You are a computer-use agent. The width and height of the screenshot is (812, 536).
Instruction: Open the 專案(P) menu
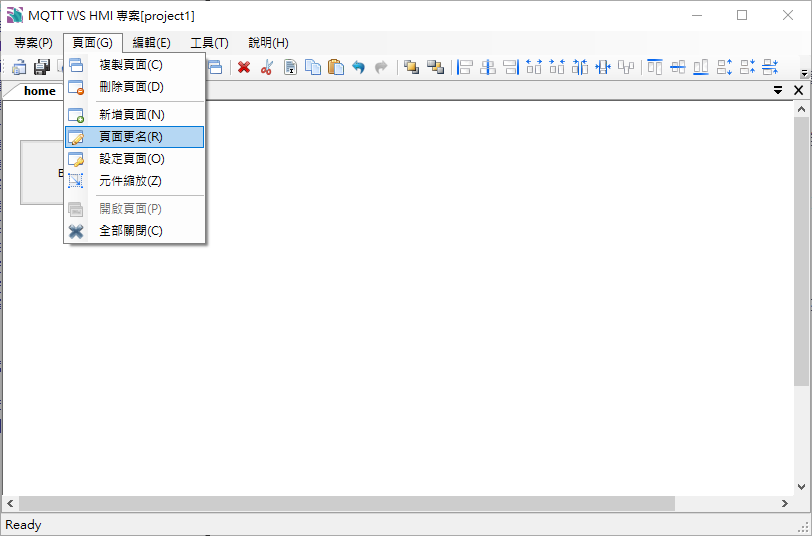[34, 43]
